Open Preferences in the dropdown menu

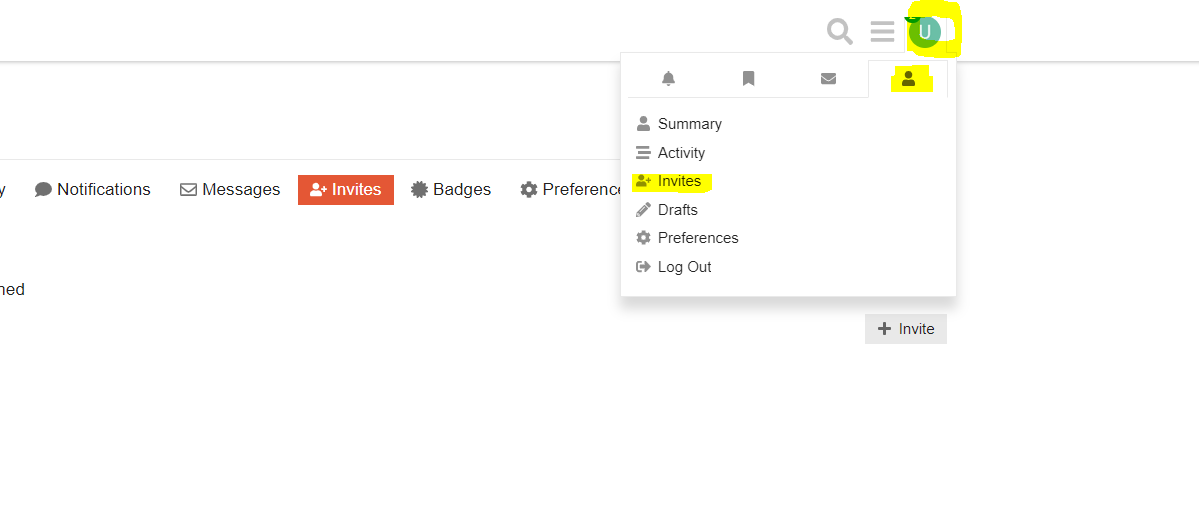(x=698, y=238)
